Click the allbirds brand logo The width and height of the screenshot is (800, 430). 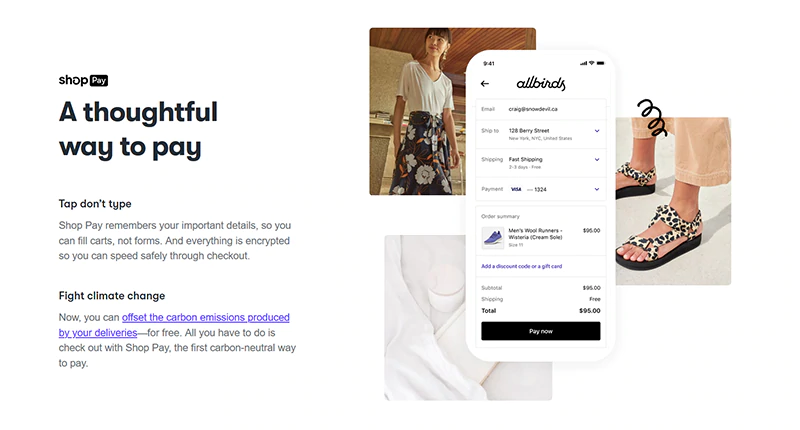[540, 84]
